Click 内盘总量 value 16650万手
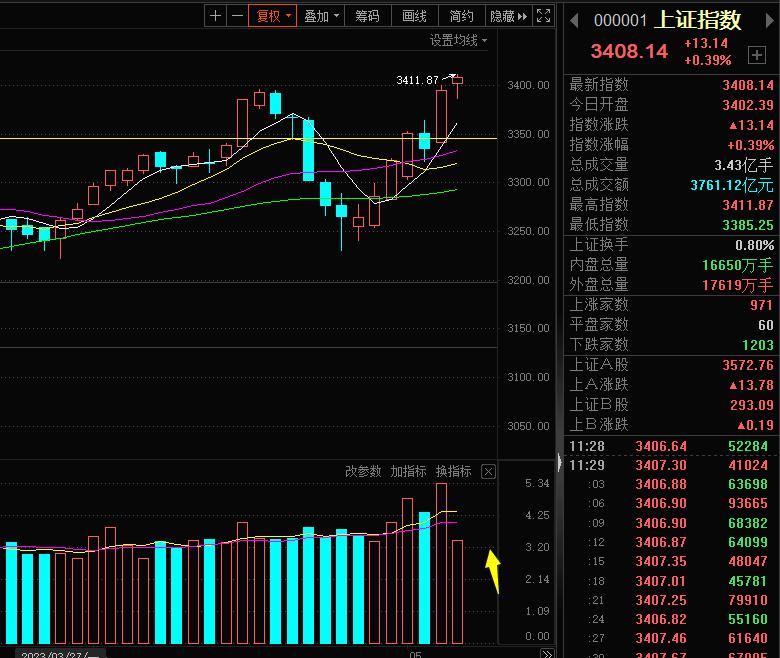Viewport: 780px width, 658px height. [x=737, y=265]
